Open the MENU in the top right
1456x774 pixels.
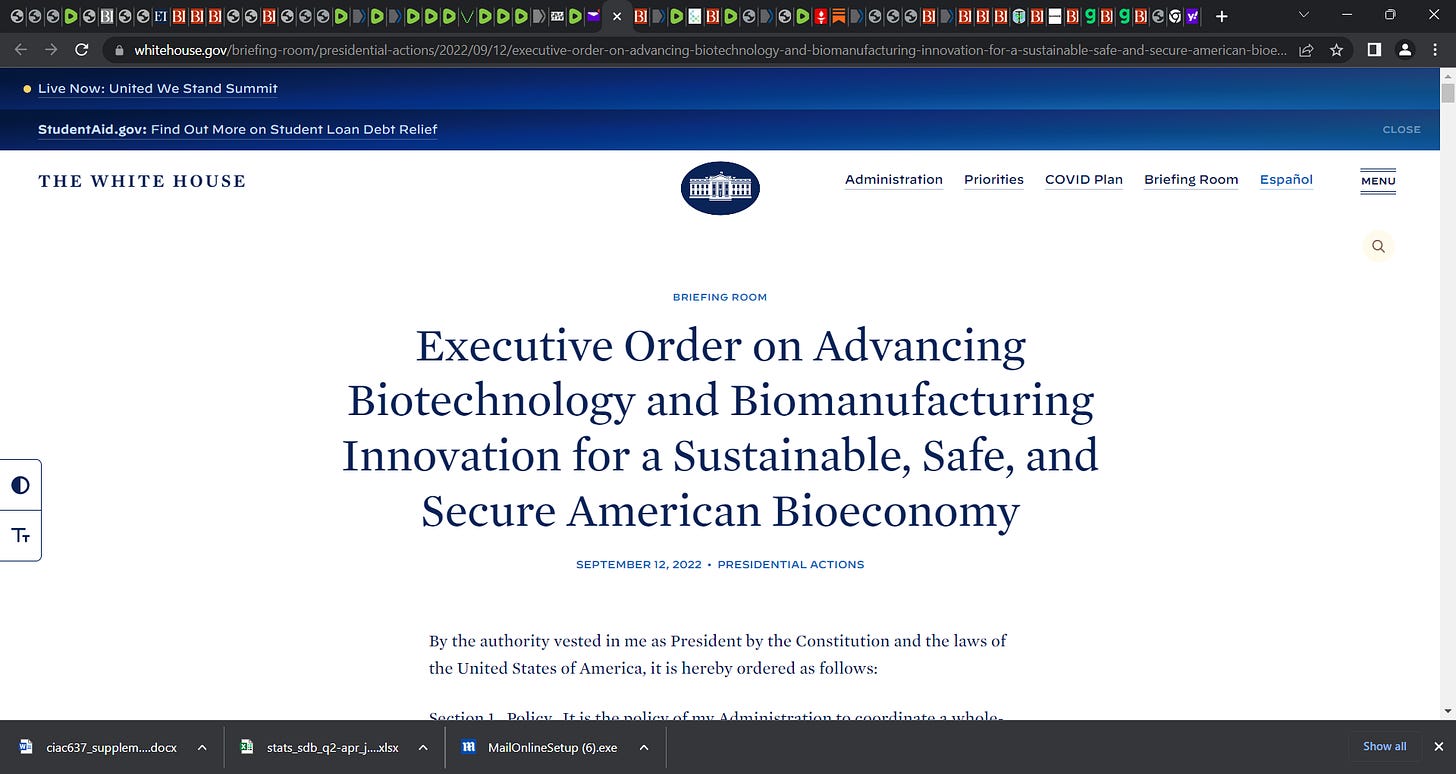click(1377, 181)
